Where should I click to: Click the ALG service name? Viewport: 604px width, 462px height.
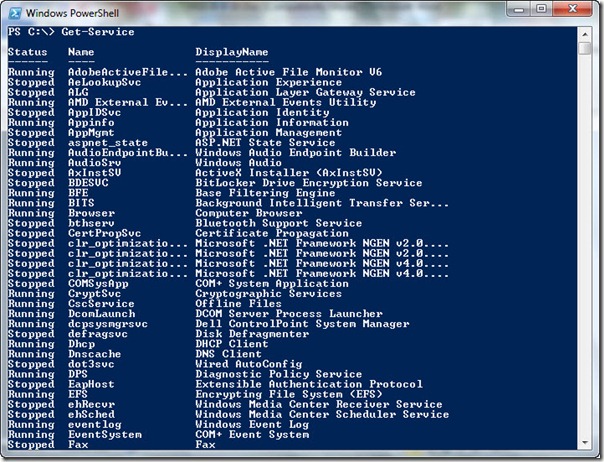click(78, 92)
